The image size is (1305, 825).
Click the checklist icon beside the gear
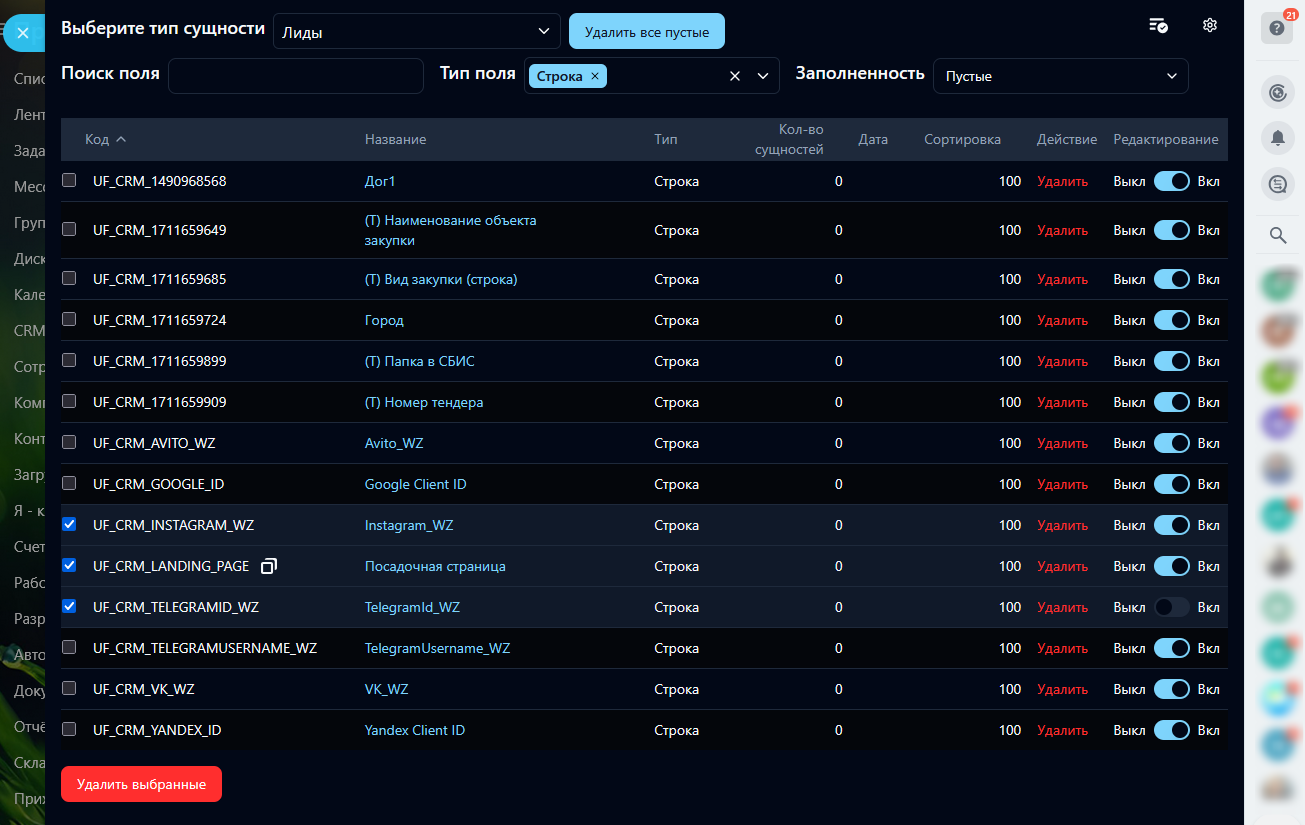coord(1158,26)
